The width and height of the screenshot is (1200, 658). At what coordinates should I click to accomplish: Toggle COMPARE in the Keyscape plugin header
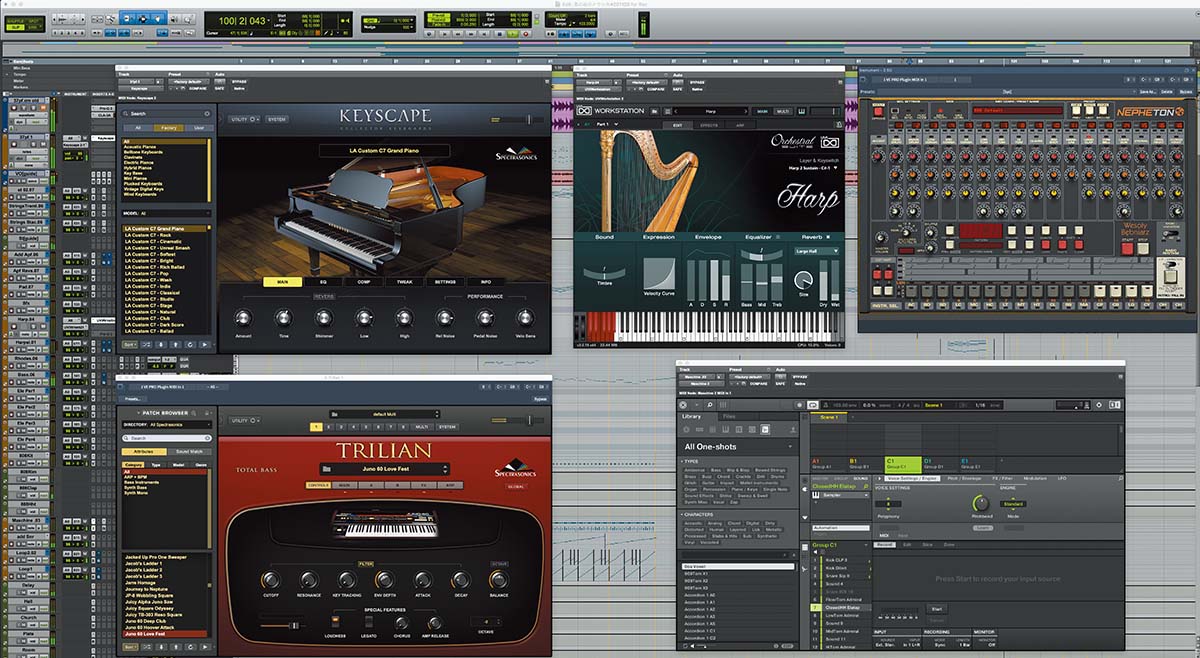(197, 88)
